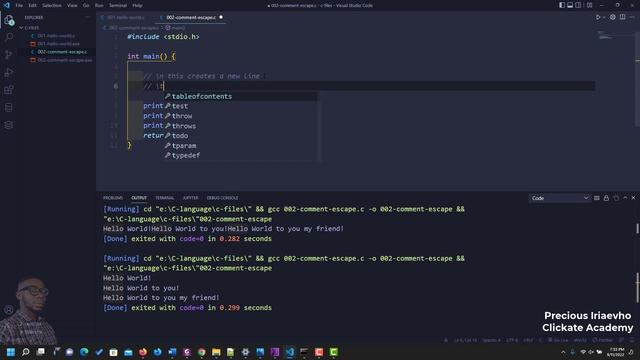Switch to the Terminal panel tab
Viewport: 640px width, 360px height.
pyautogui.click(x=164, y=198)
